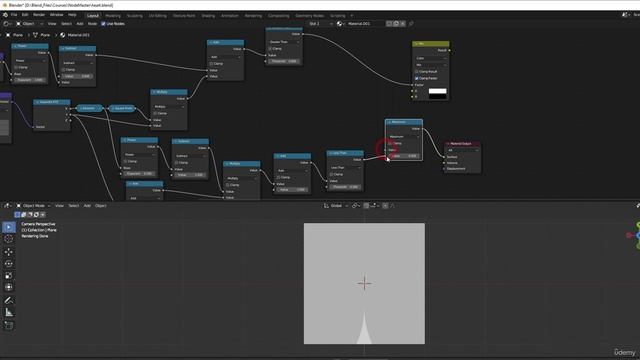This screenshot has width=640, height=360.
Task: Click the material browse sphere icon
Action: 340,24
